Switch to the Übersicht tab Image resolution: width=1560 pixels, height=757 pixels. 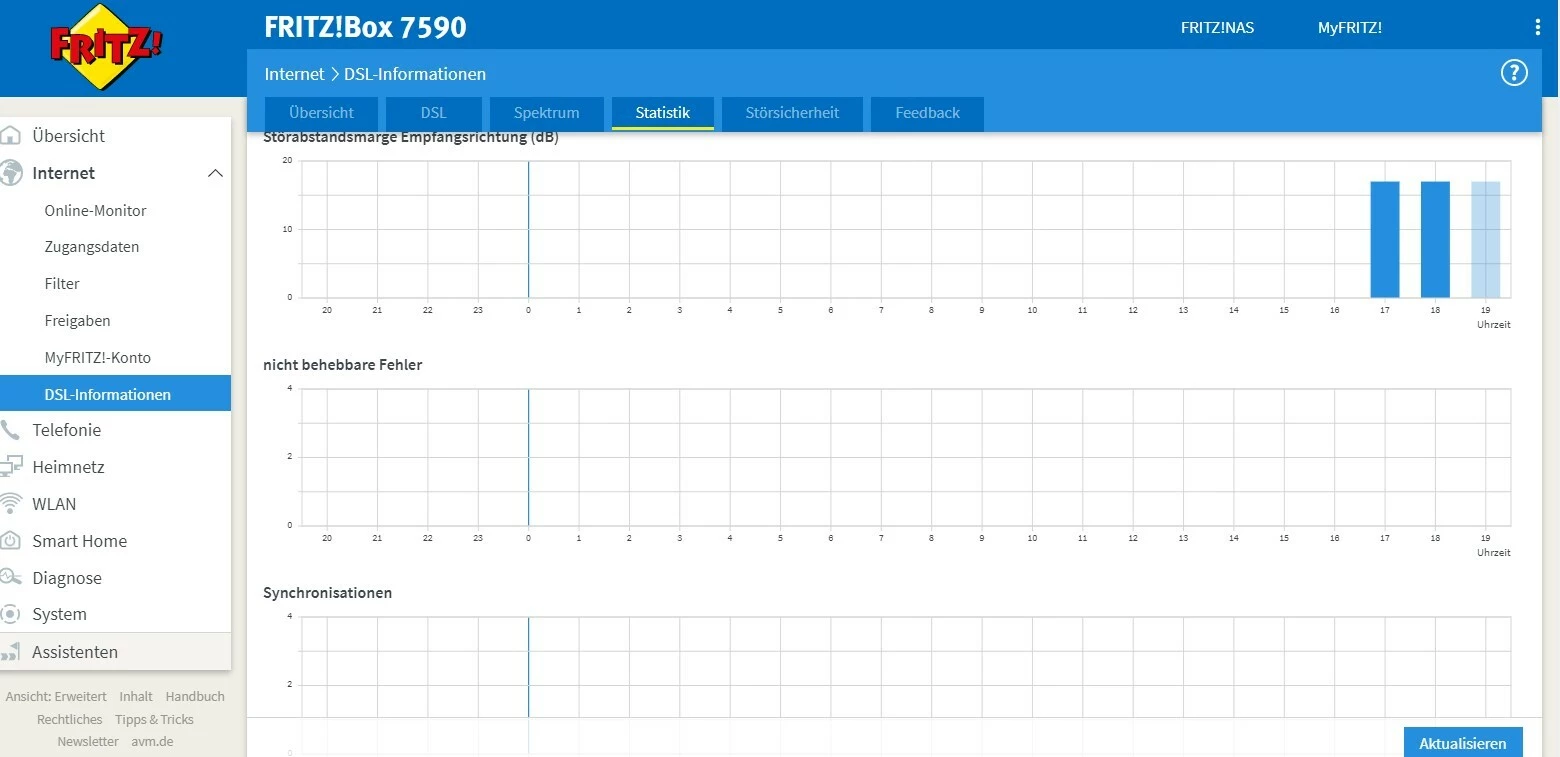tap(321, 113)
